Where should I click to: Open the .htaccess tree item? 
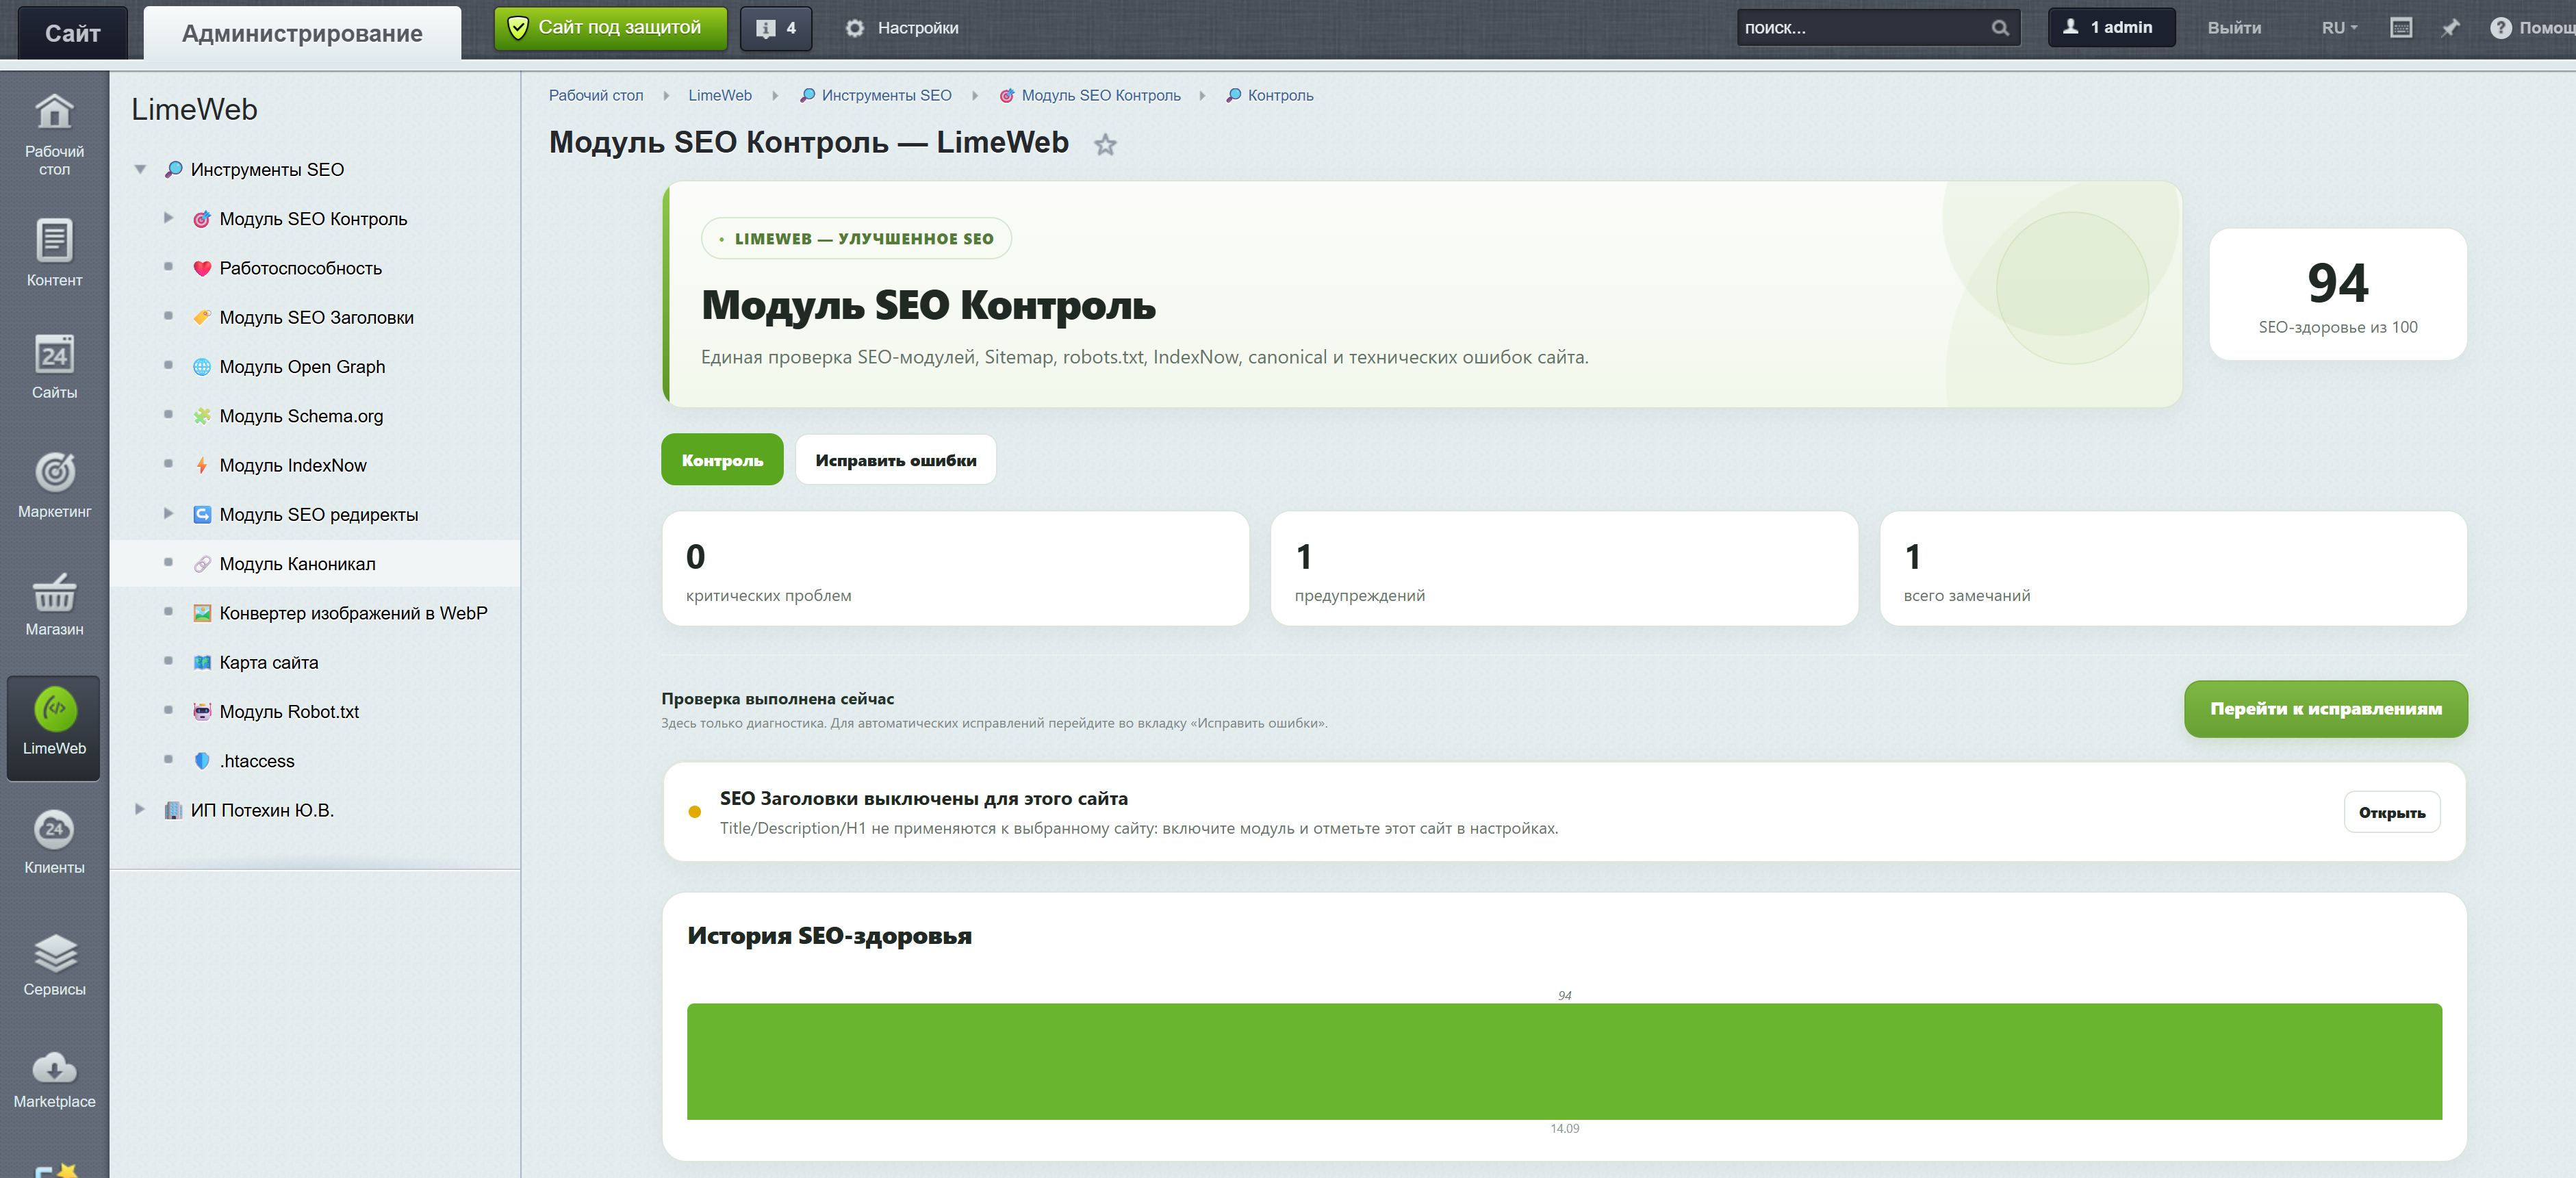[x=257, y=761]
